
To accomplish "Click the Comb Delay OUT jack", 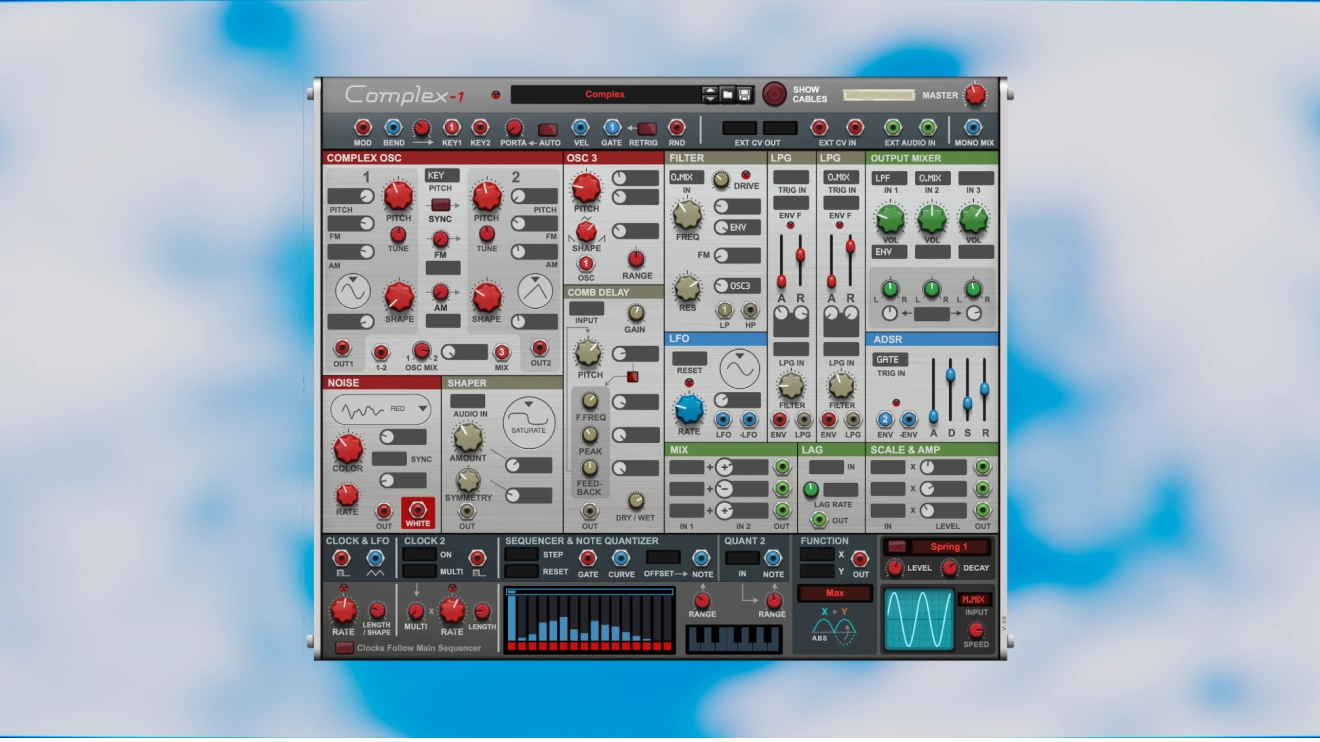I will pyautogui.click(x=590, y=511).
